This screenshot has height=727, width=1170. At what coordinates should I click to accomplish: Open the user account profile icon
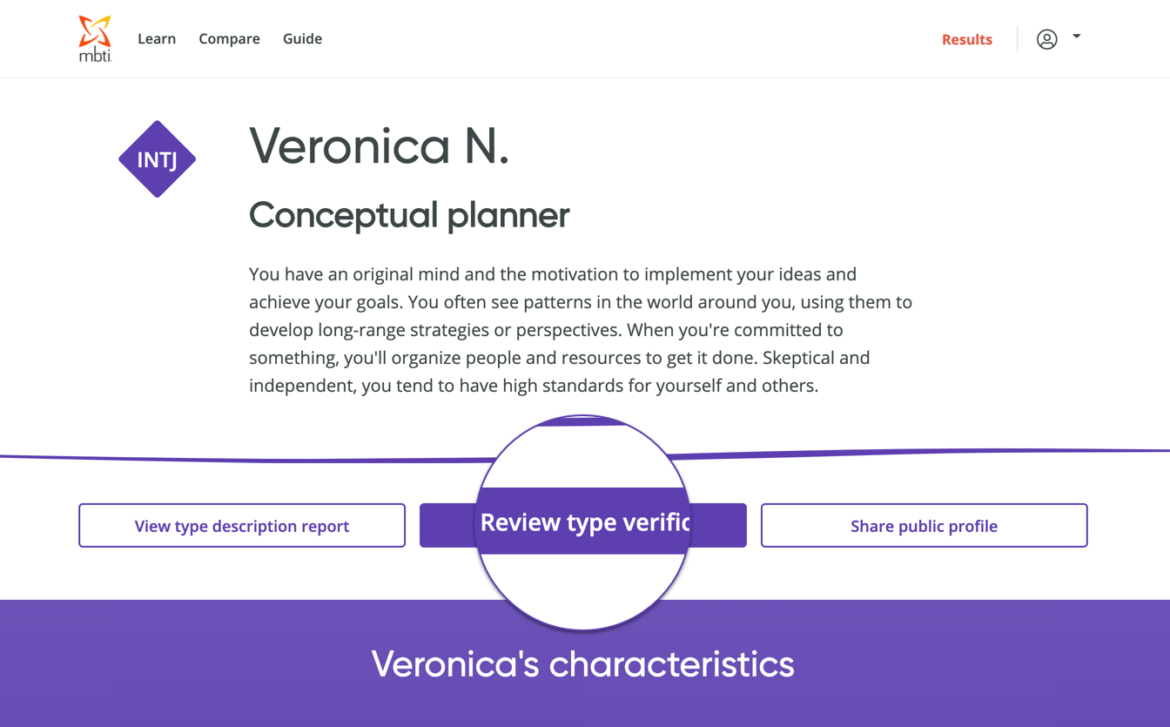1046,39
